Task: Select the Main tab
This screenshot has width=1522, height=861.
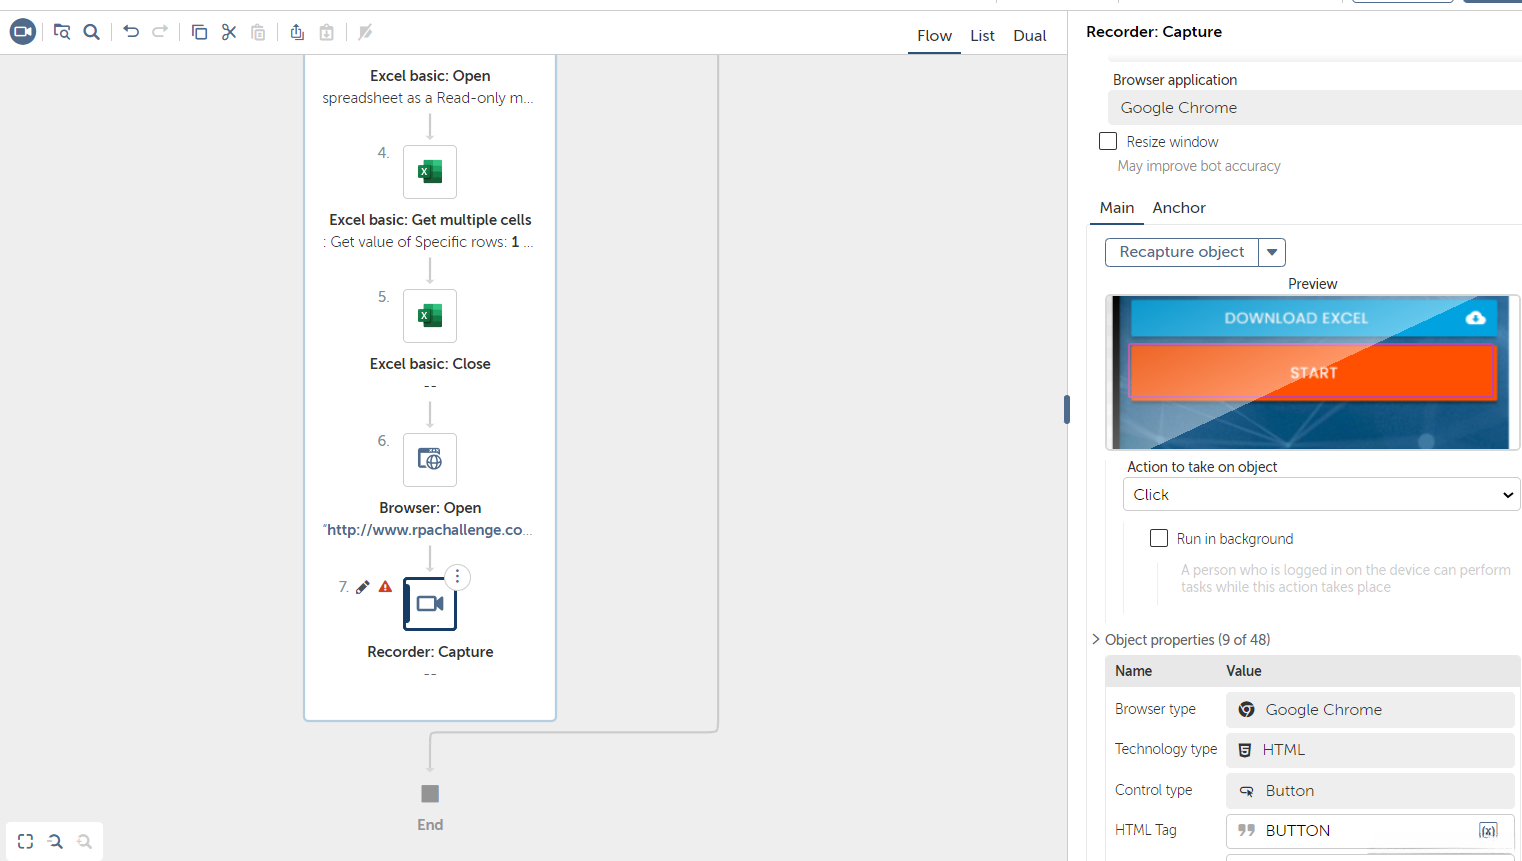Action: point(1117,208)
